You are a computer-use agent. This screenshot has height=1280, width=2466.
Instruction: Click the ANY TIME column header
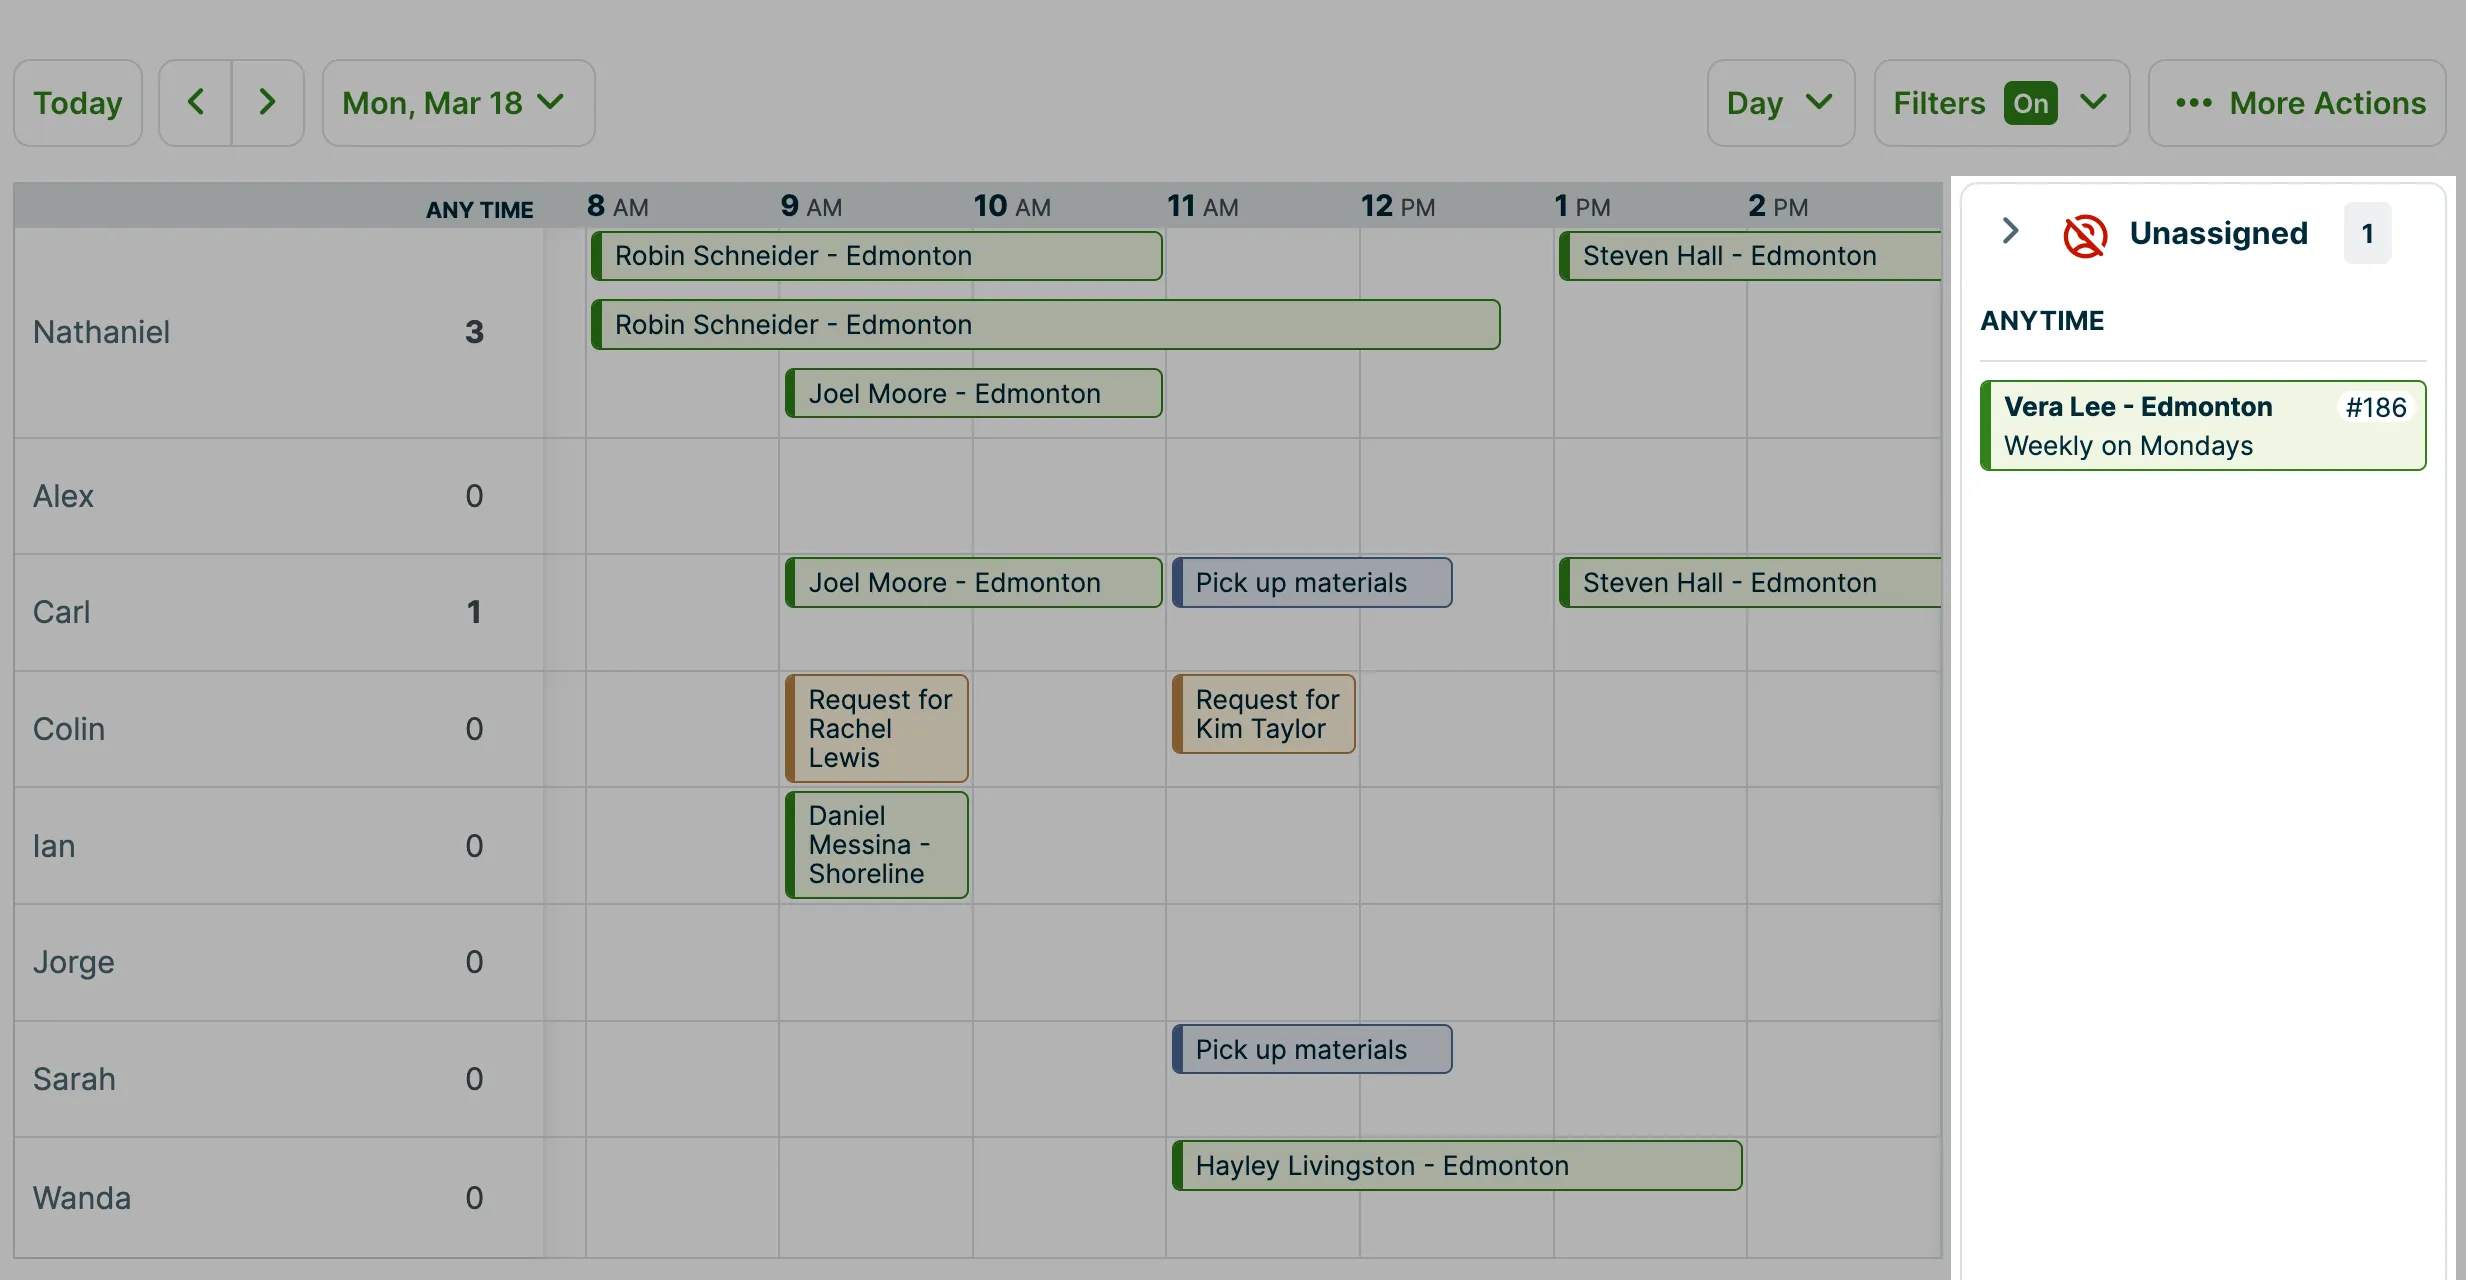coord(479,209)
